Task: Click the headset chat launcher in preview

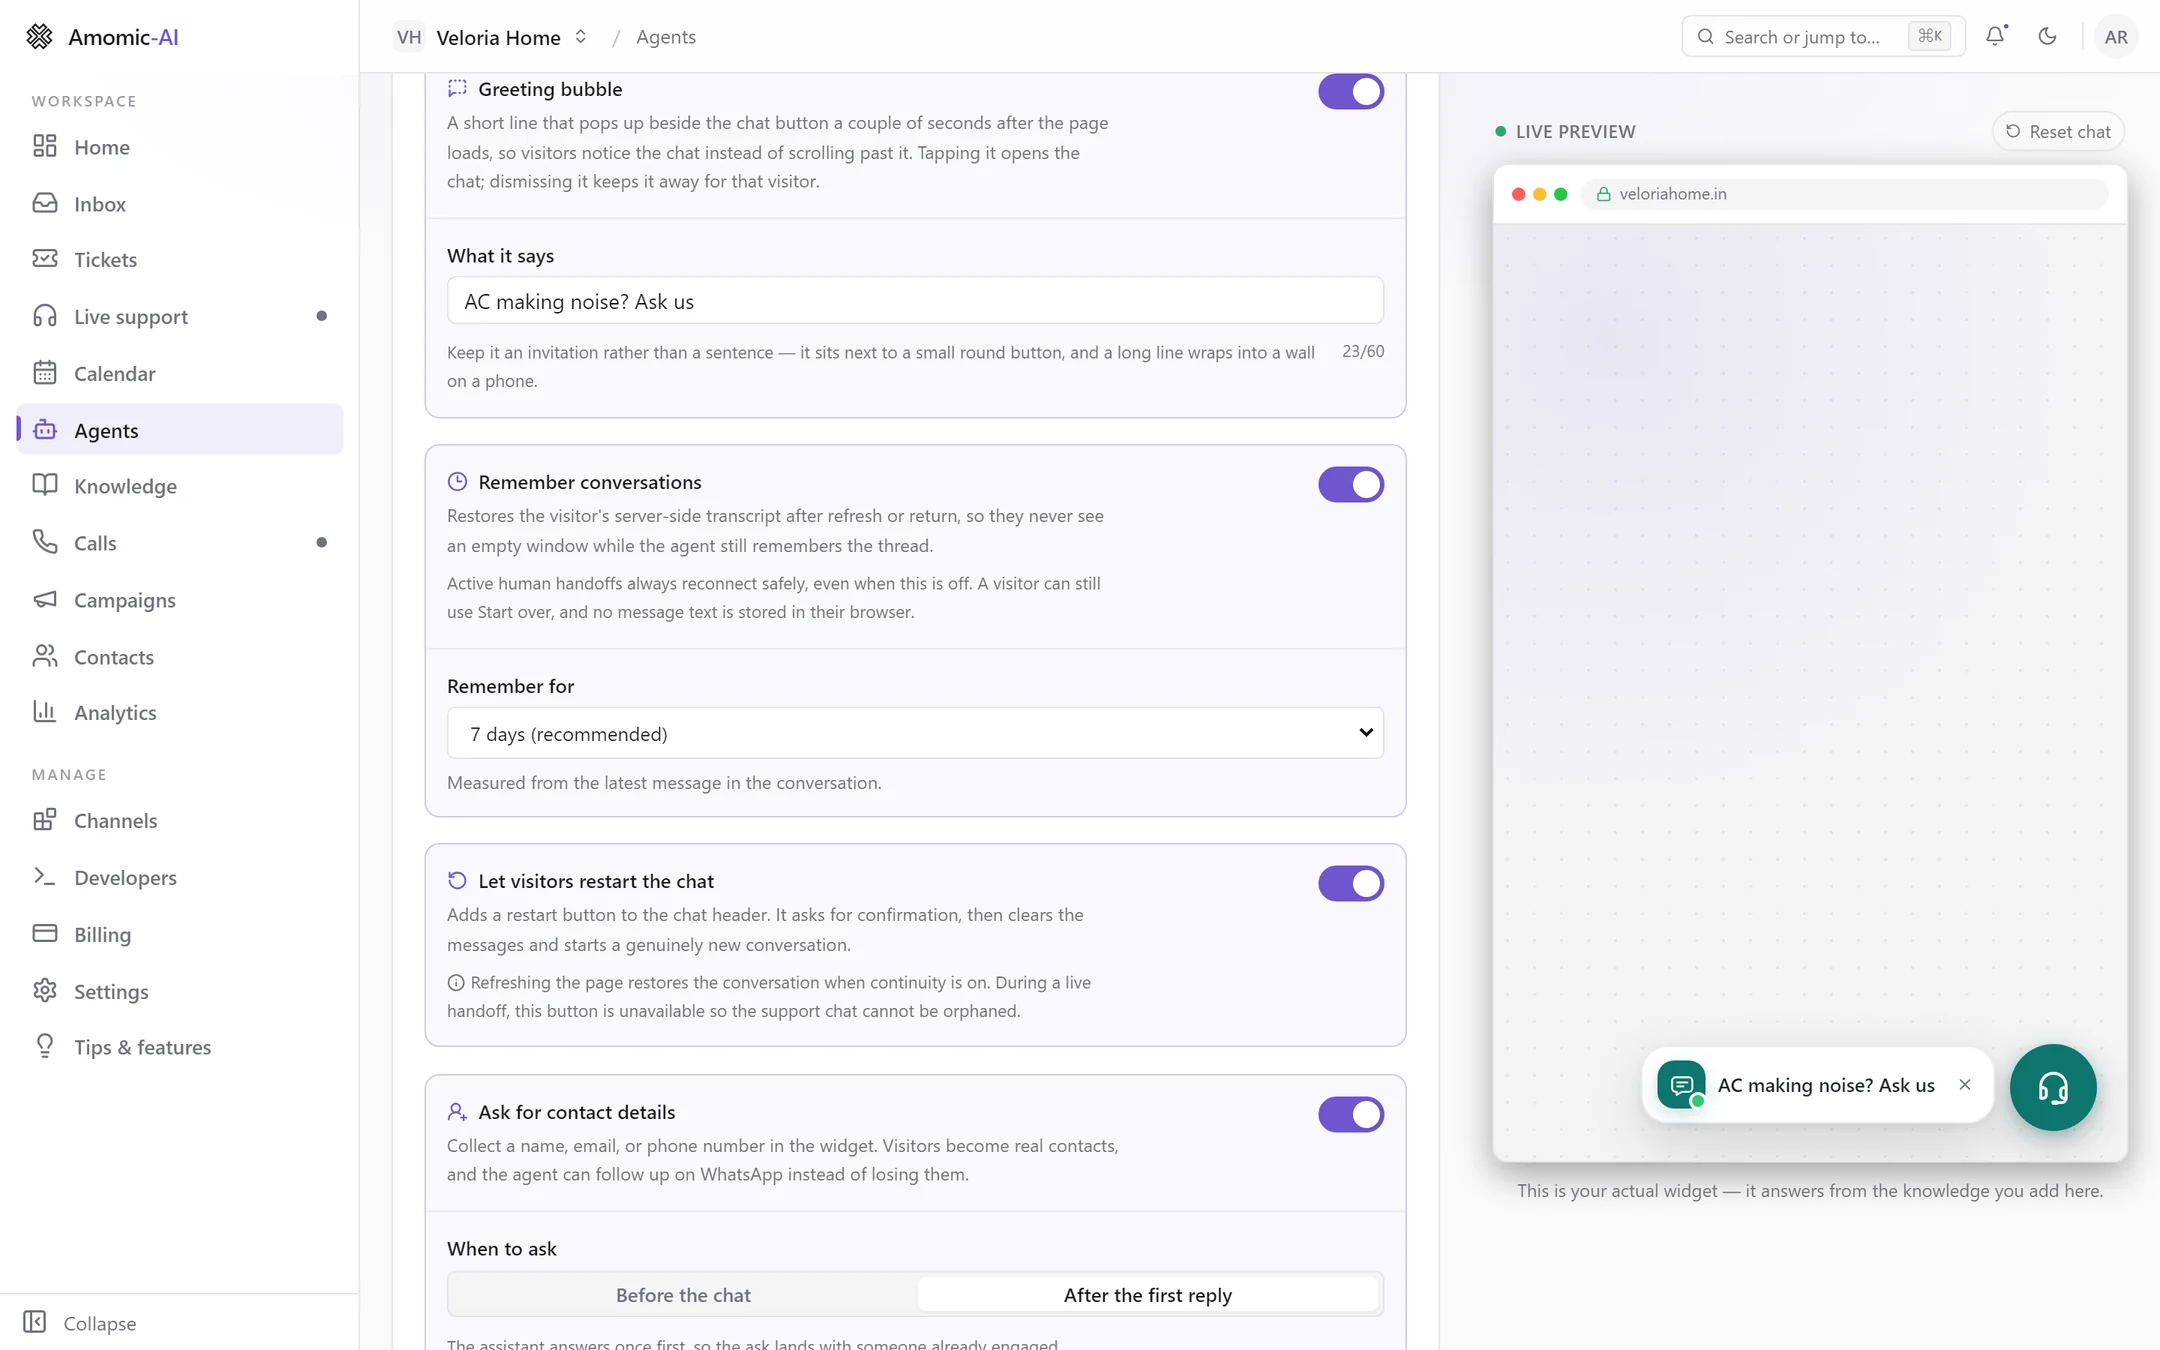Action: (2052, 1087)
